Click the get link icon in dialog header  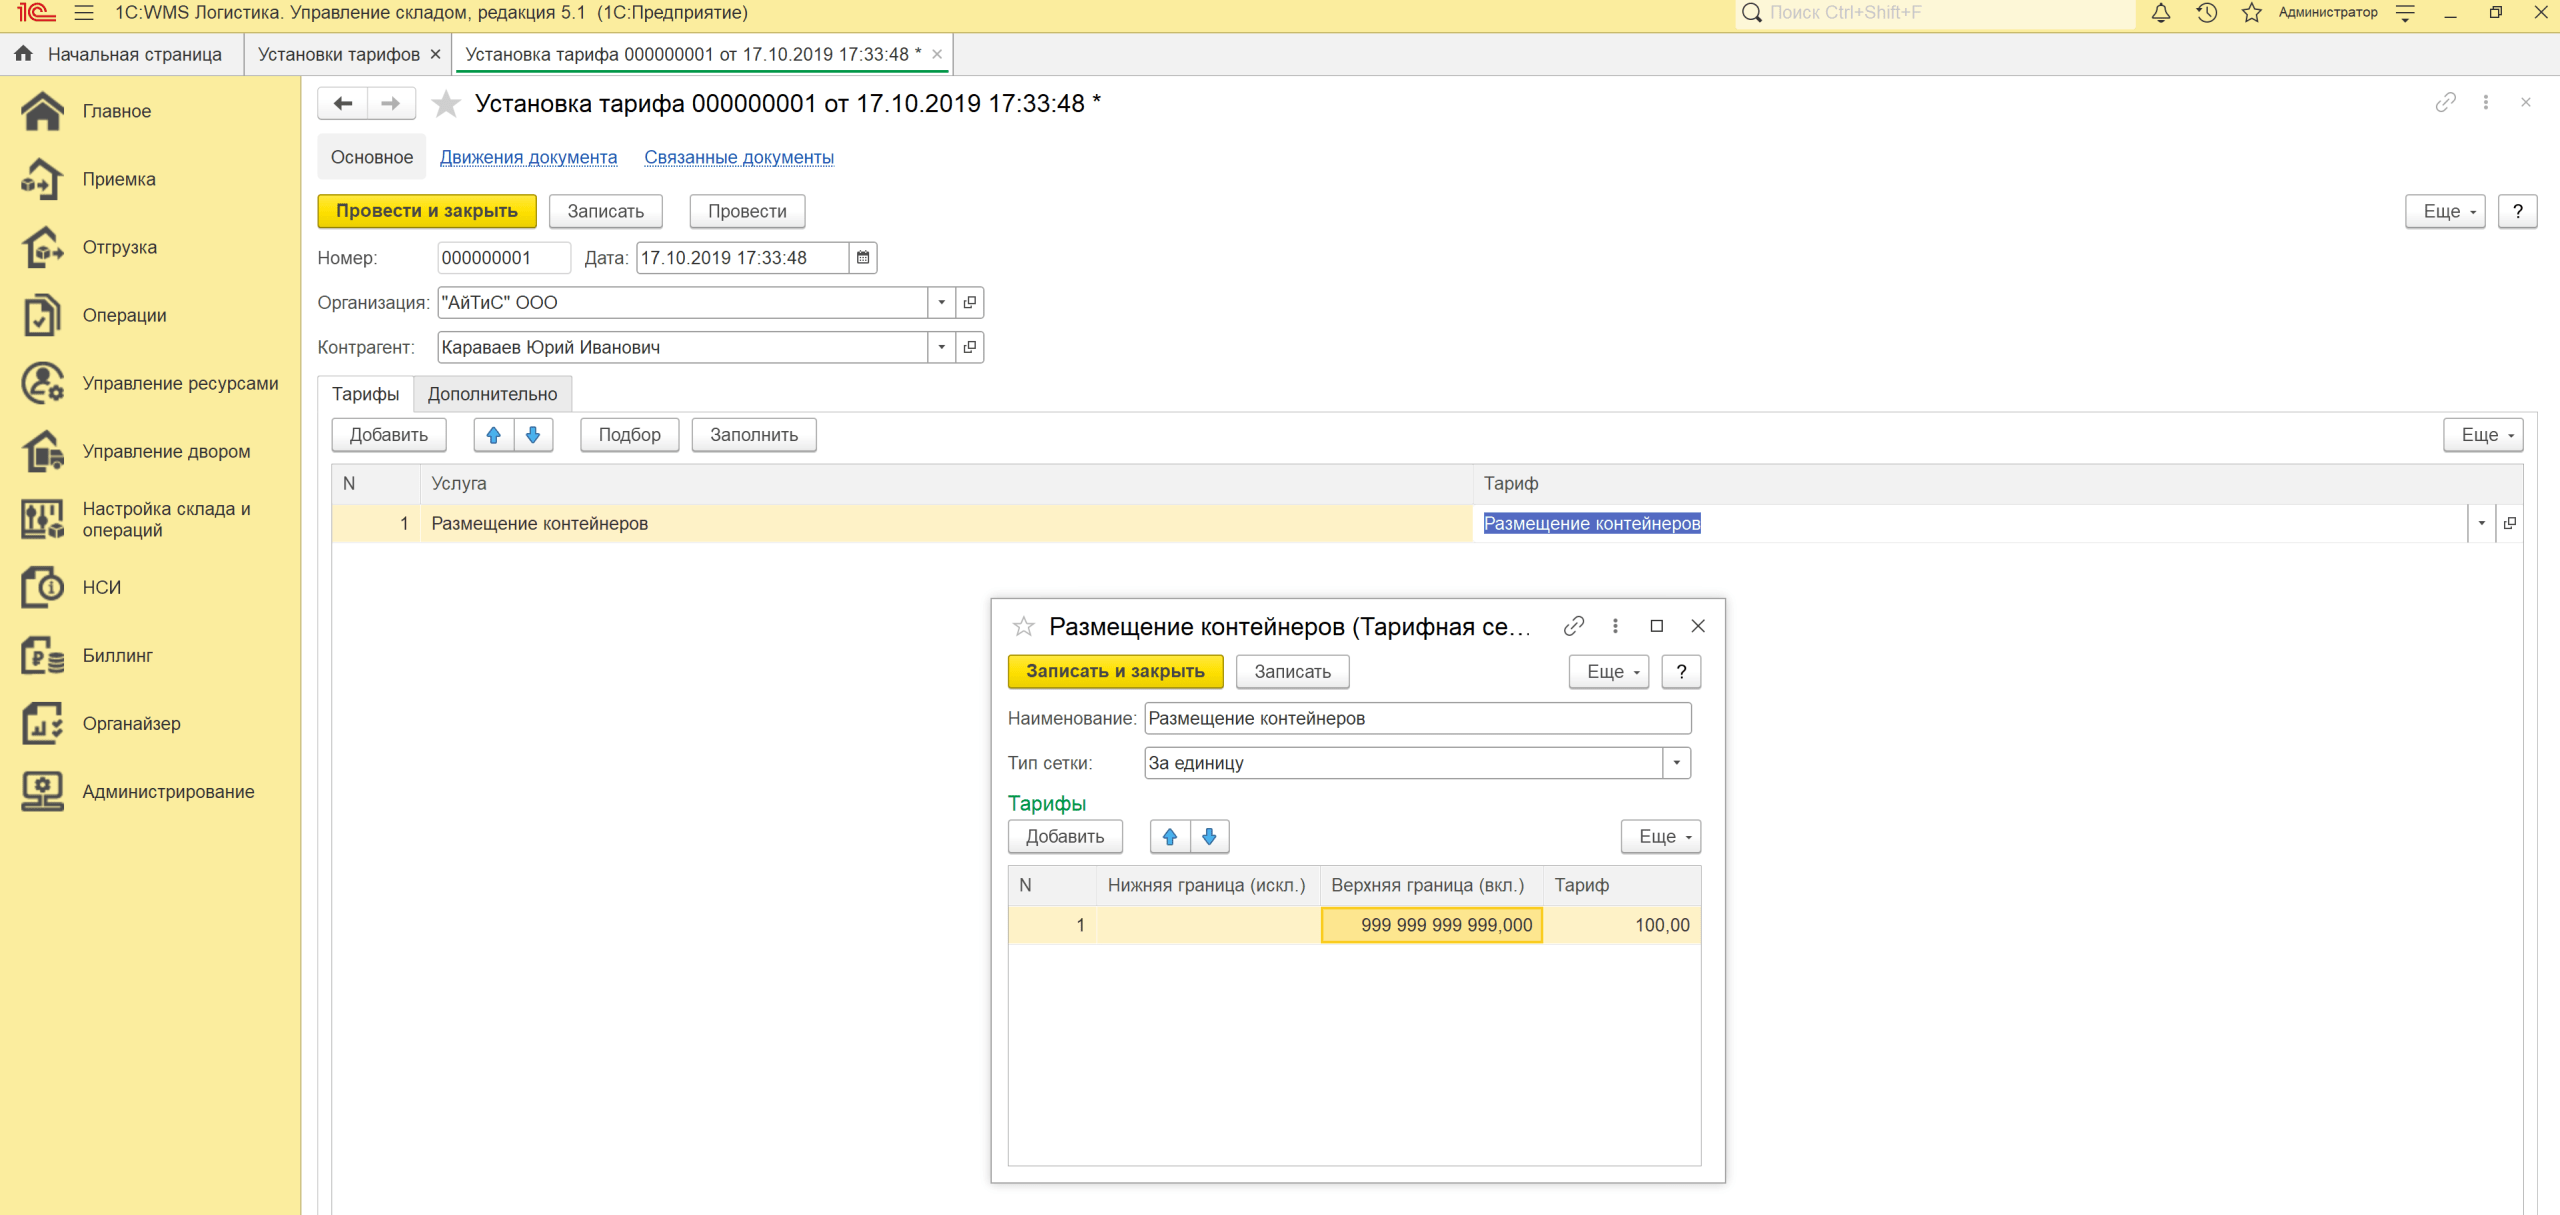1573,626
